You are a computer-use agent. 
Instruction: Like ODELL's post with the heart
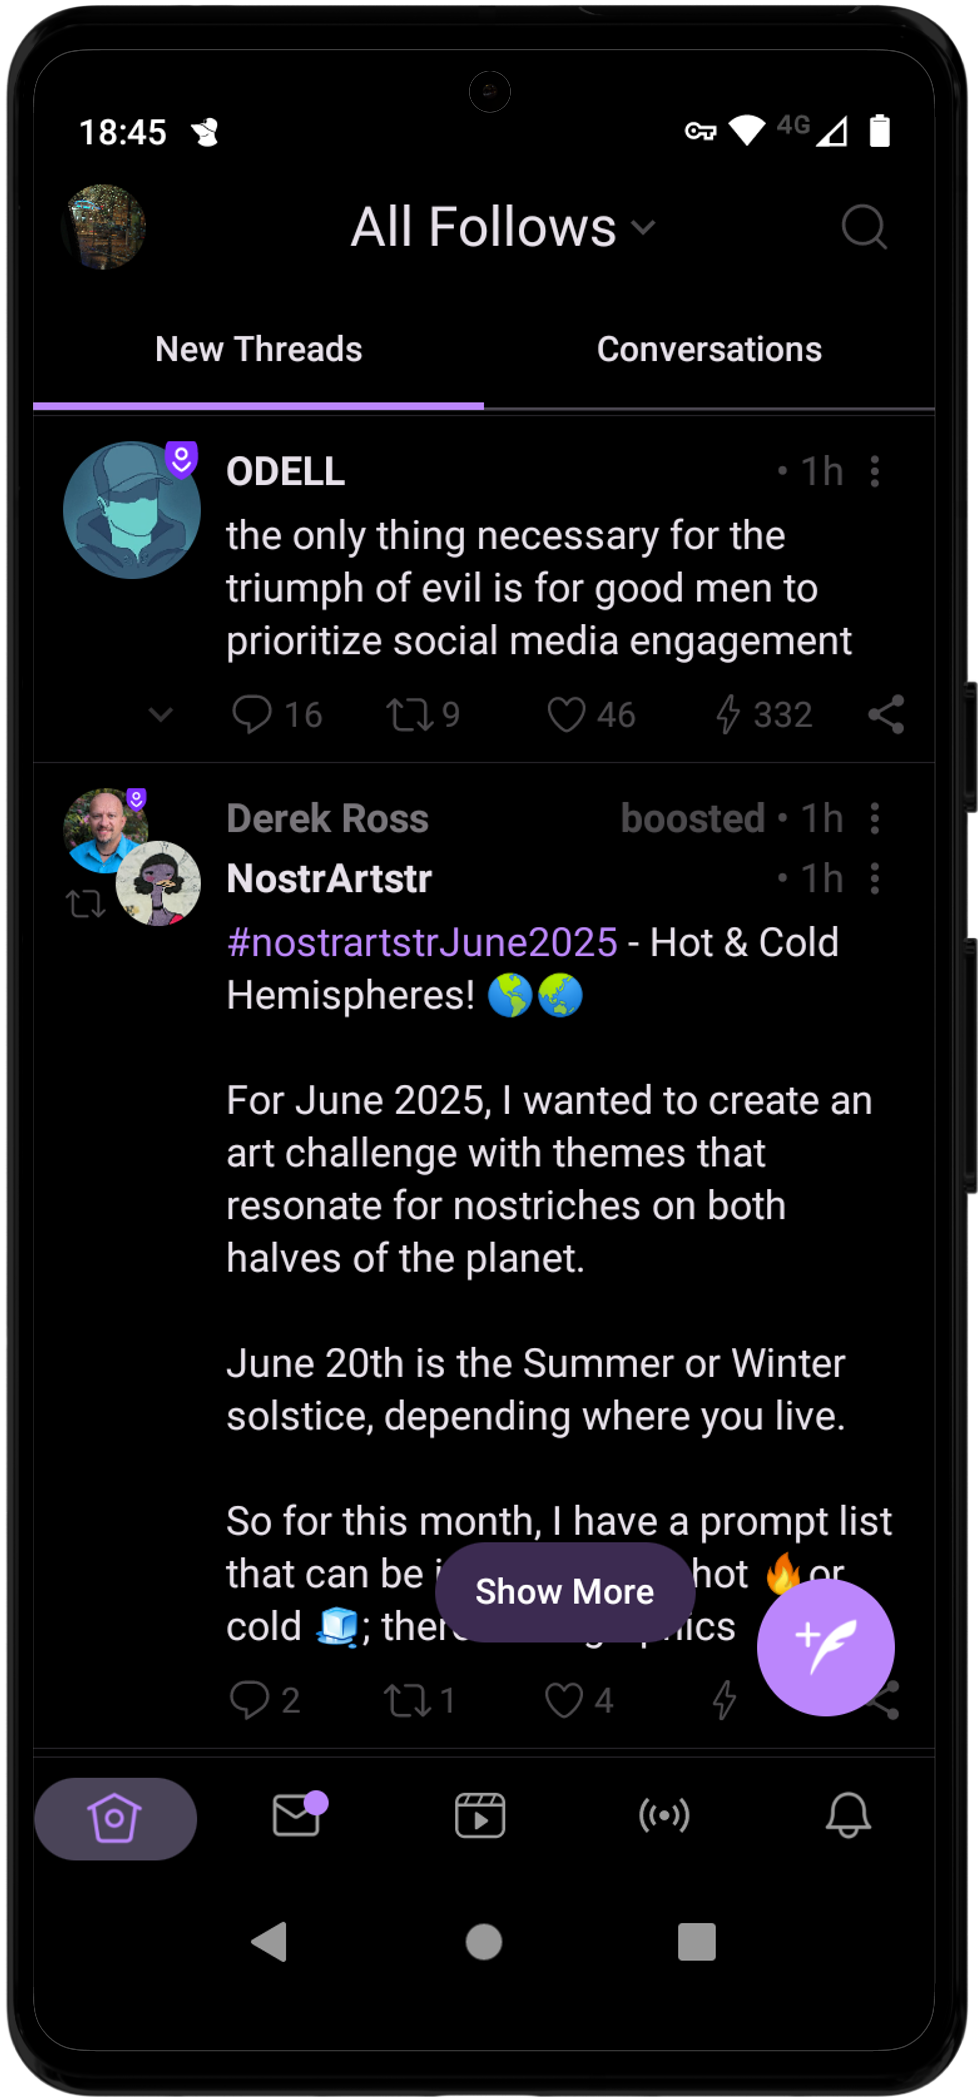point(566,714)
